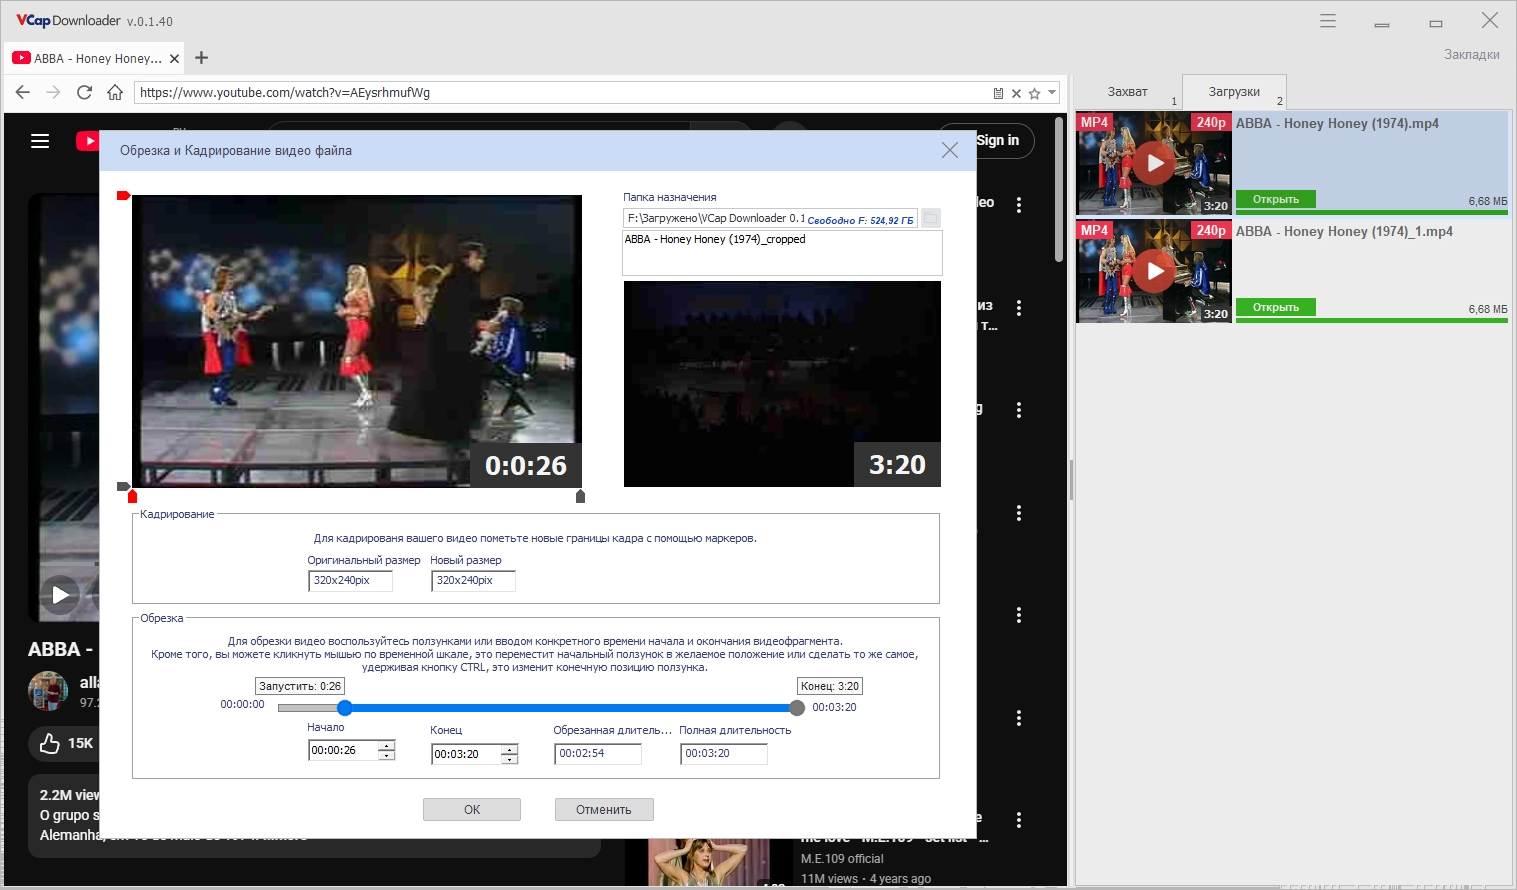Expand the address bar history dropdown arrow
1517x890 pixels.
[1052, 92]
